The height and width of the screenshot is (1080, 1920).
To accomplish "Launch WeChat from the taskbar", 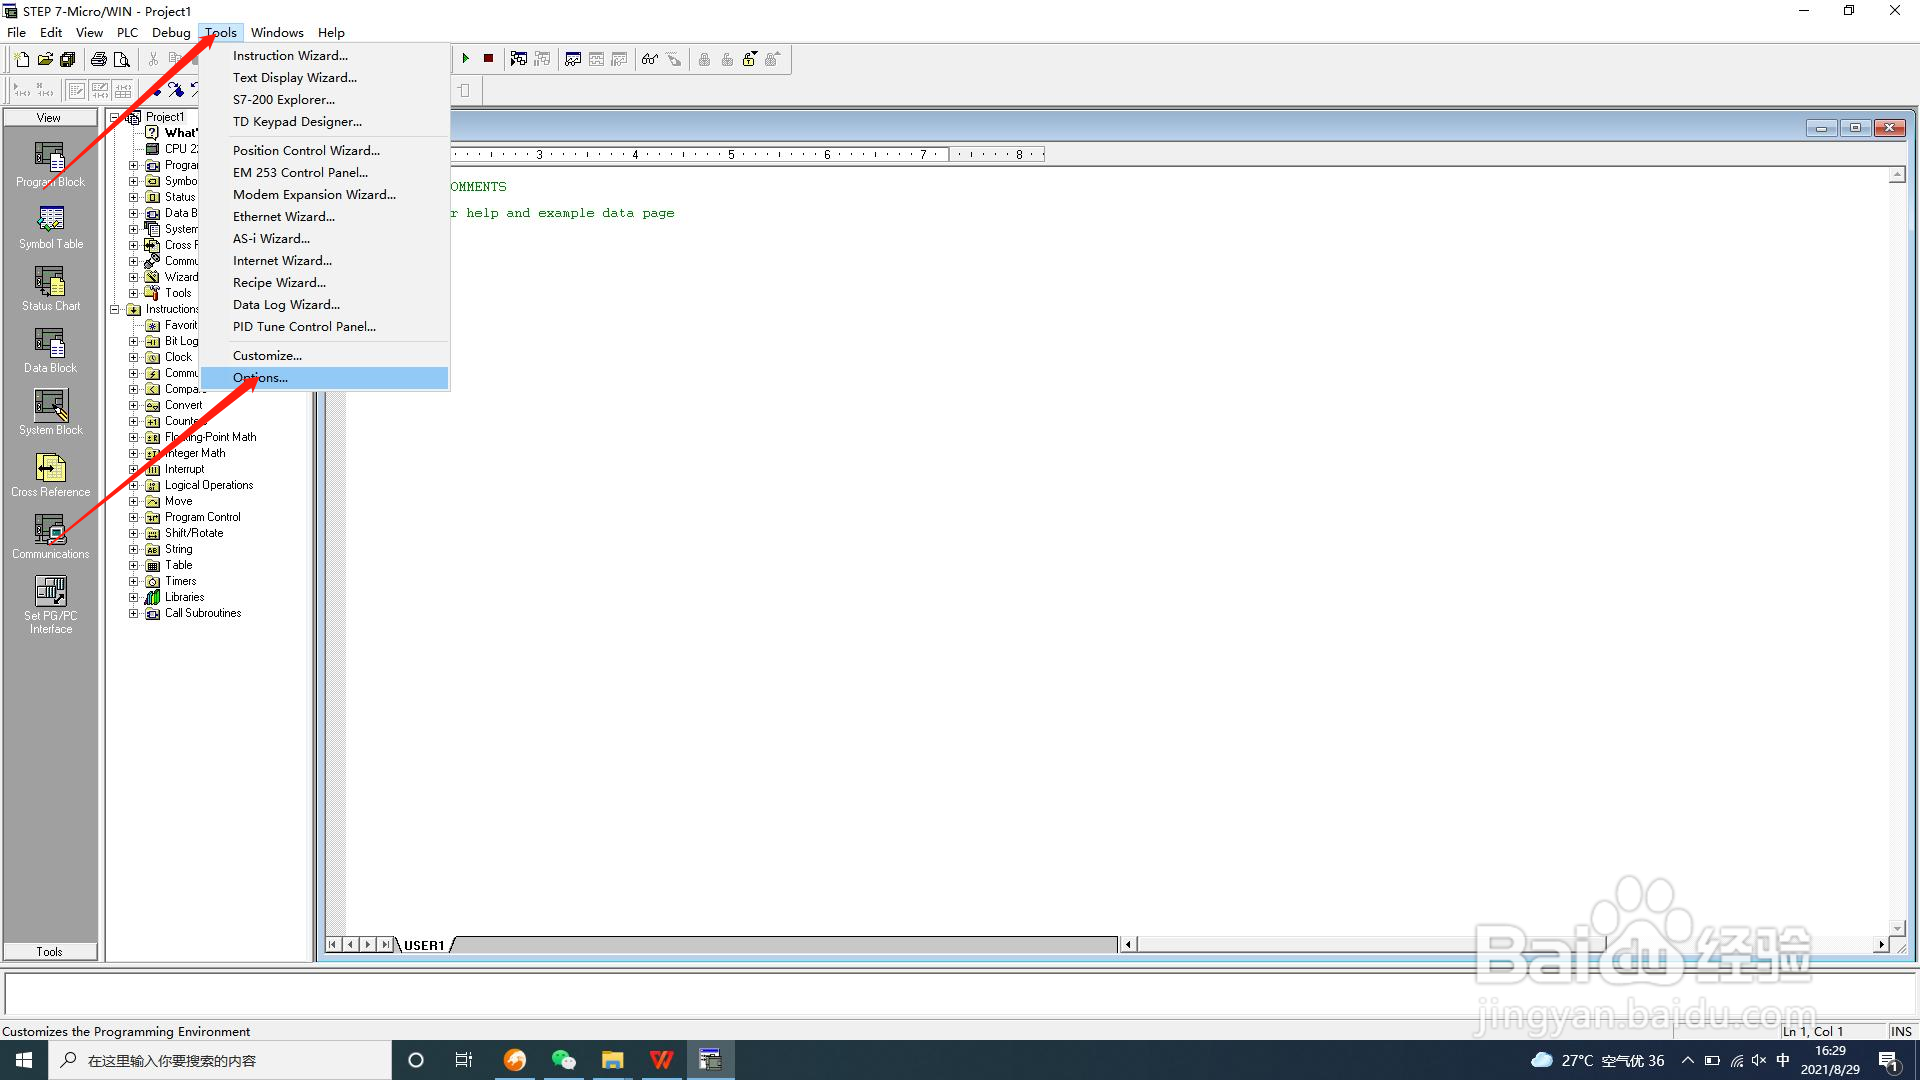I will point(563,1060).
